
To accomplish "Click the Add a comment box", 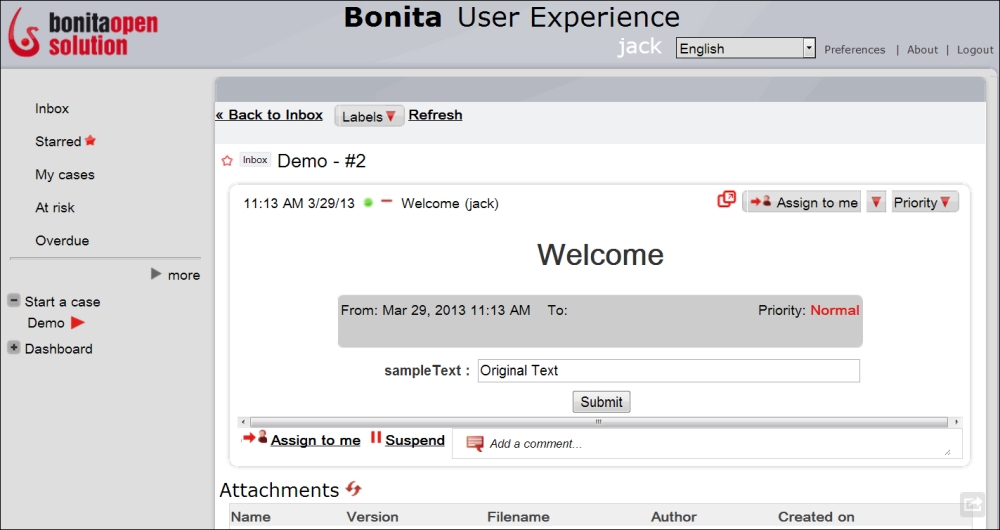I will pos(707,444).
